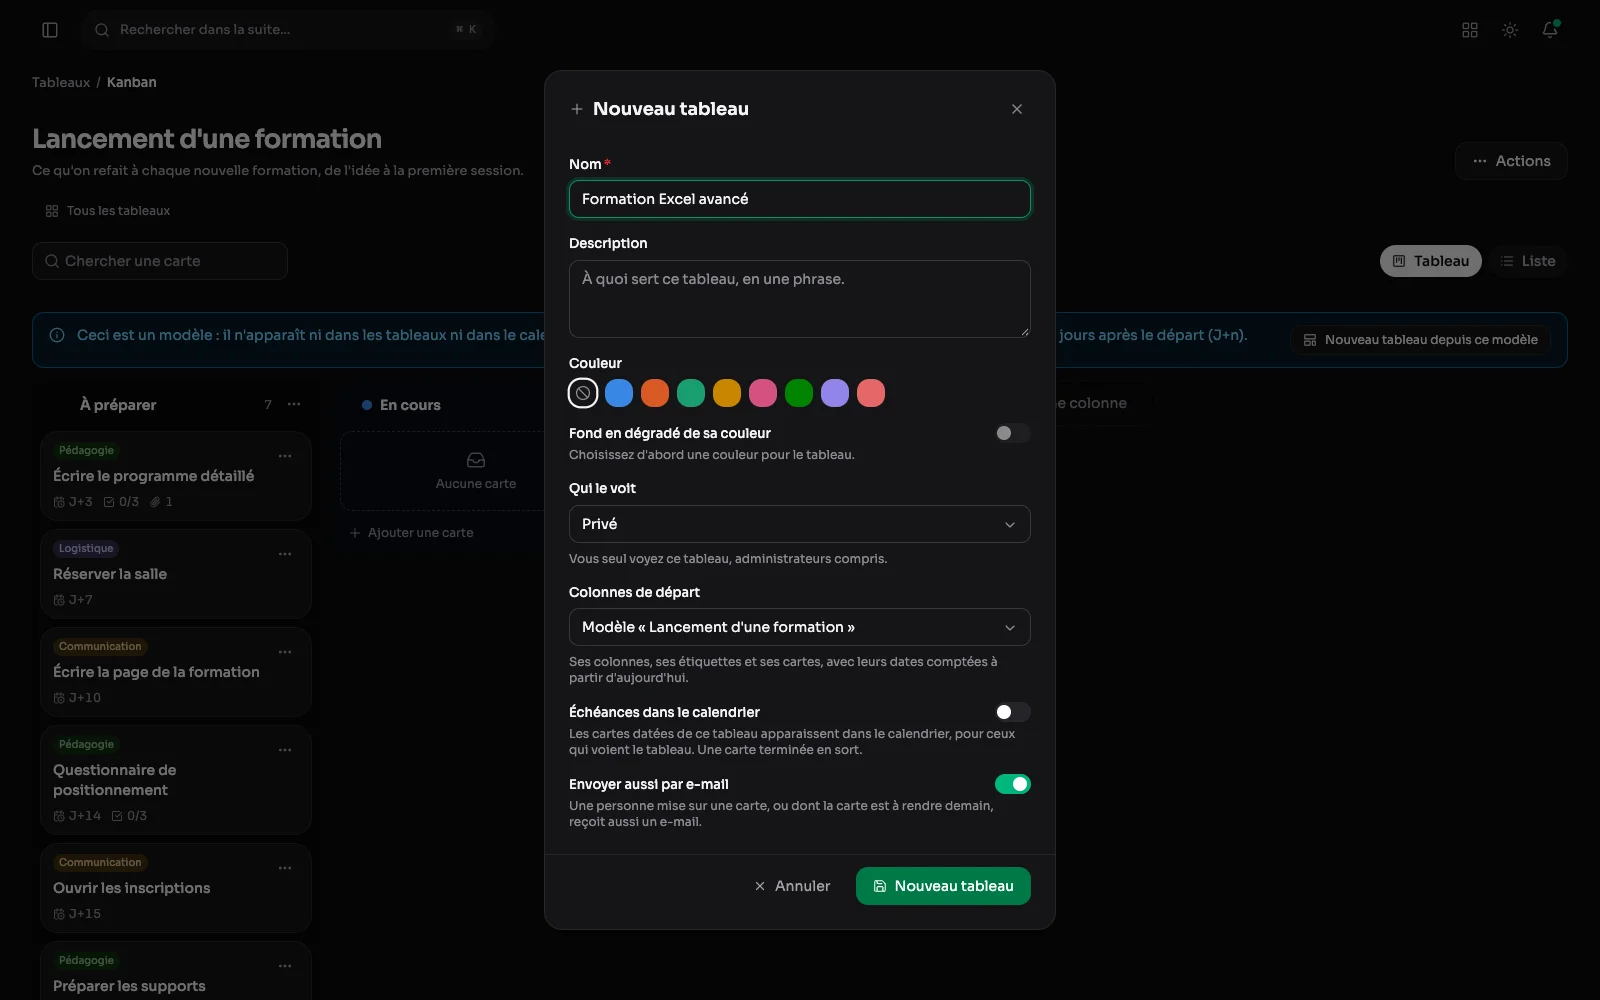Switch theme with the sun icon
Image resolution: width=1600 pixels, height=1000 pixels.
point(1510,30)
